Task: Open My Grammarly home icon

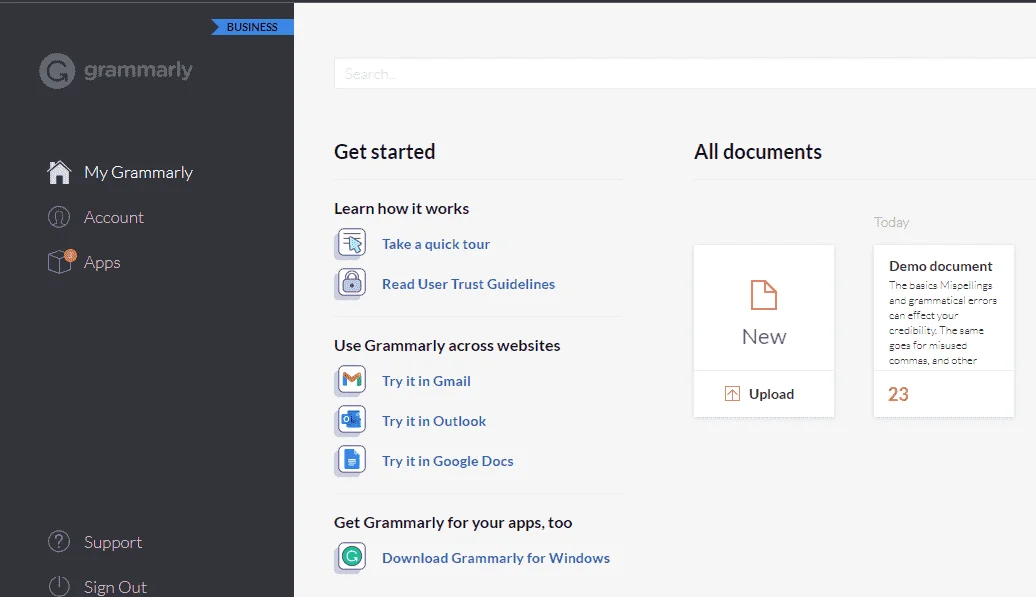Action: [x=59, y=172]
